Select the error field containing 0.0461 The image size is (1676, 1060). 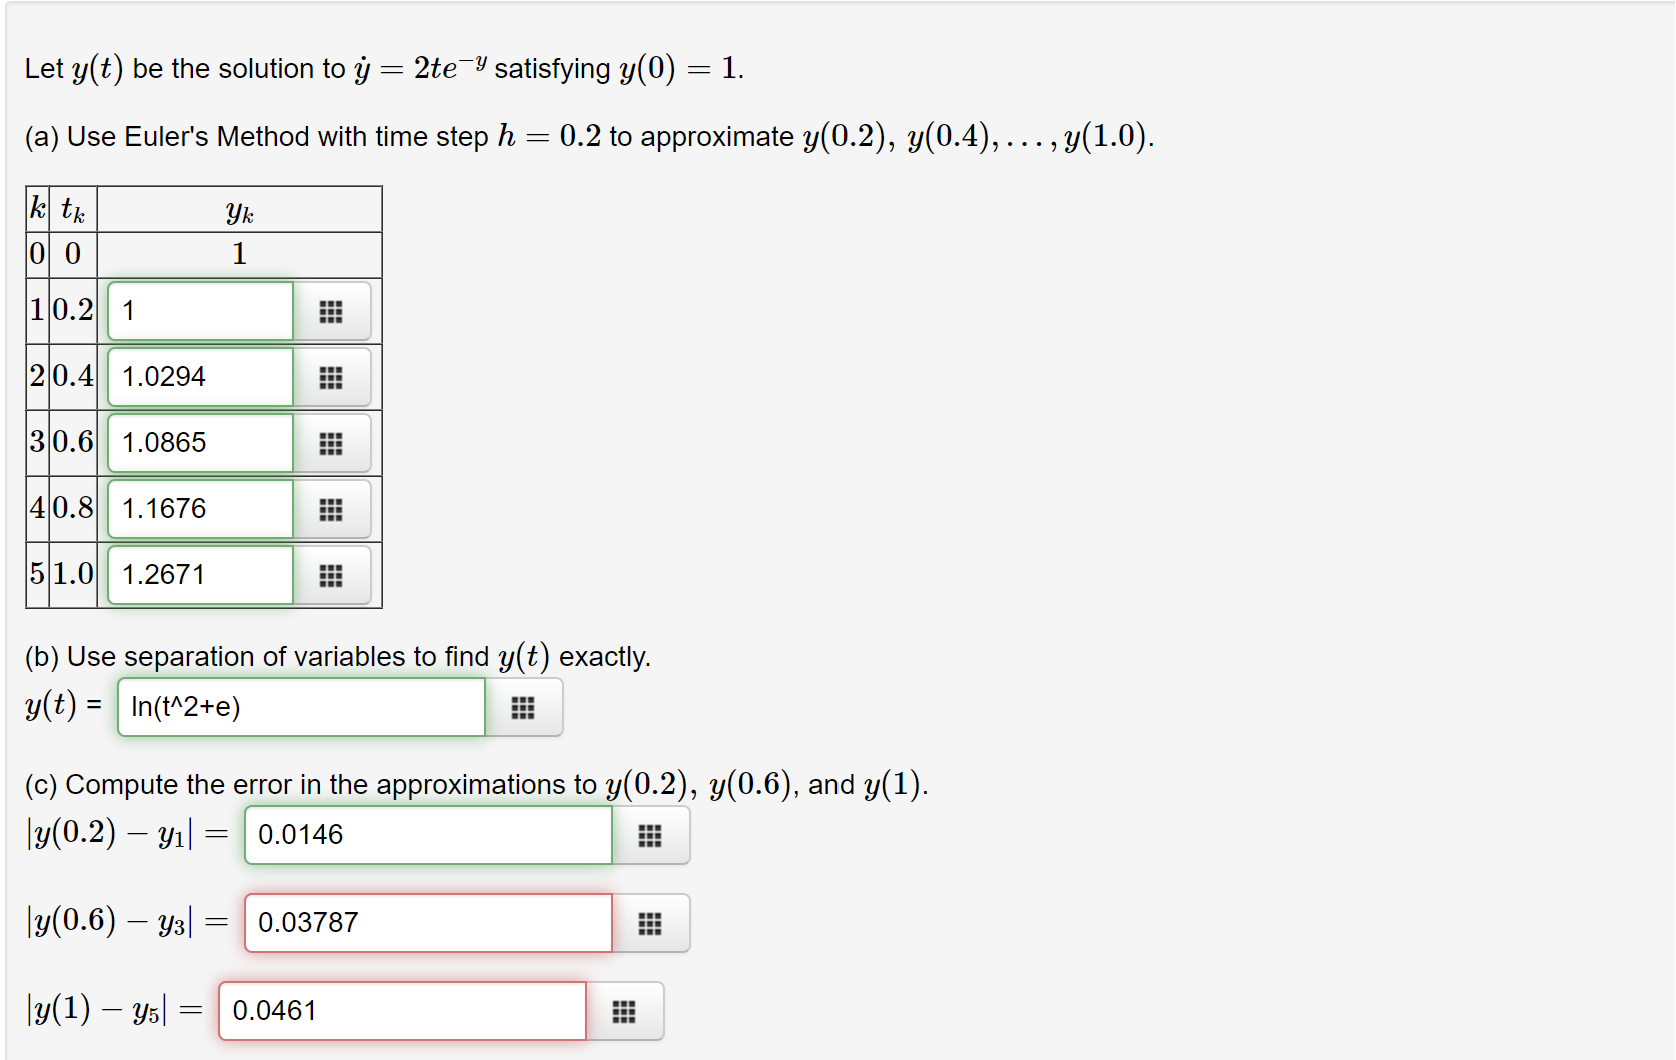tap(402, 1011)
